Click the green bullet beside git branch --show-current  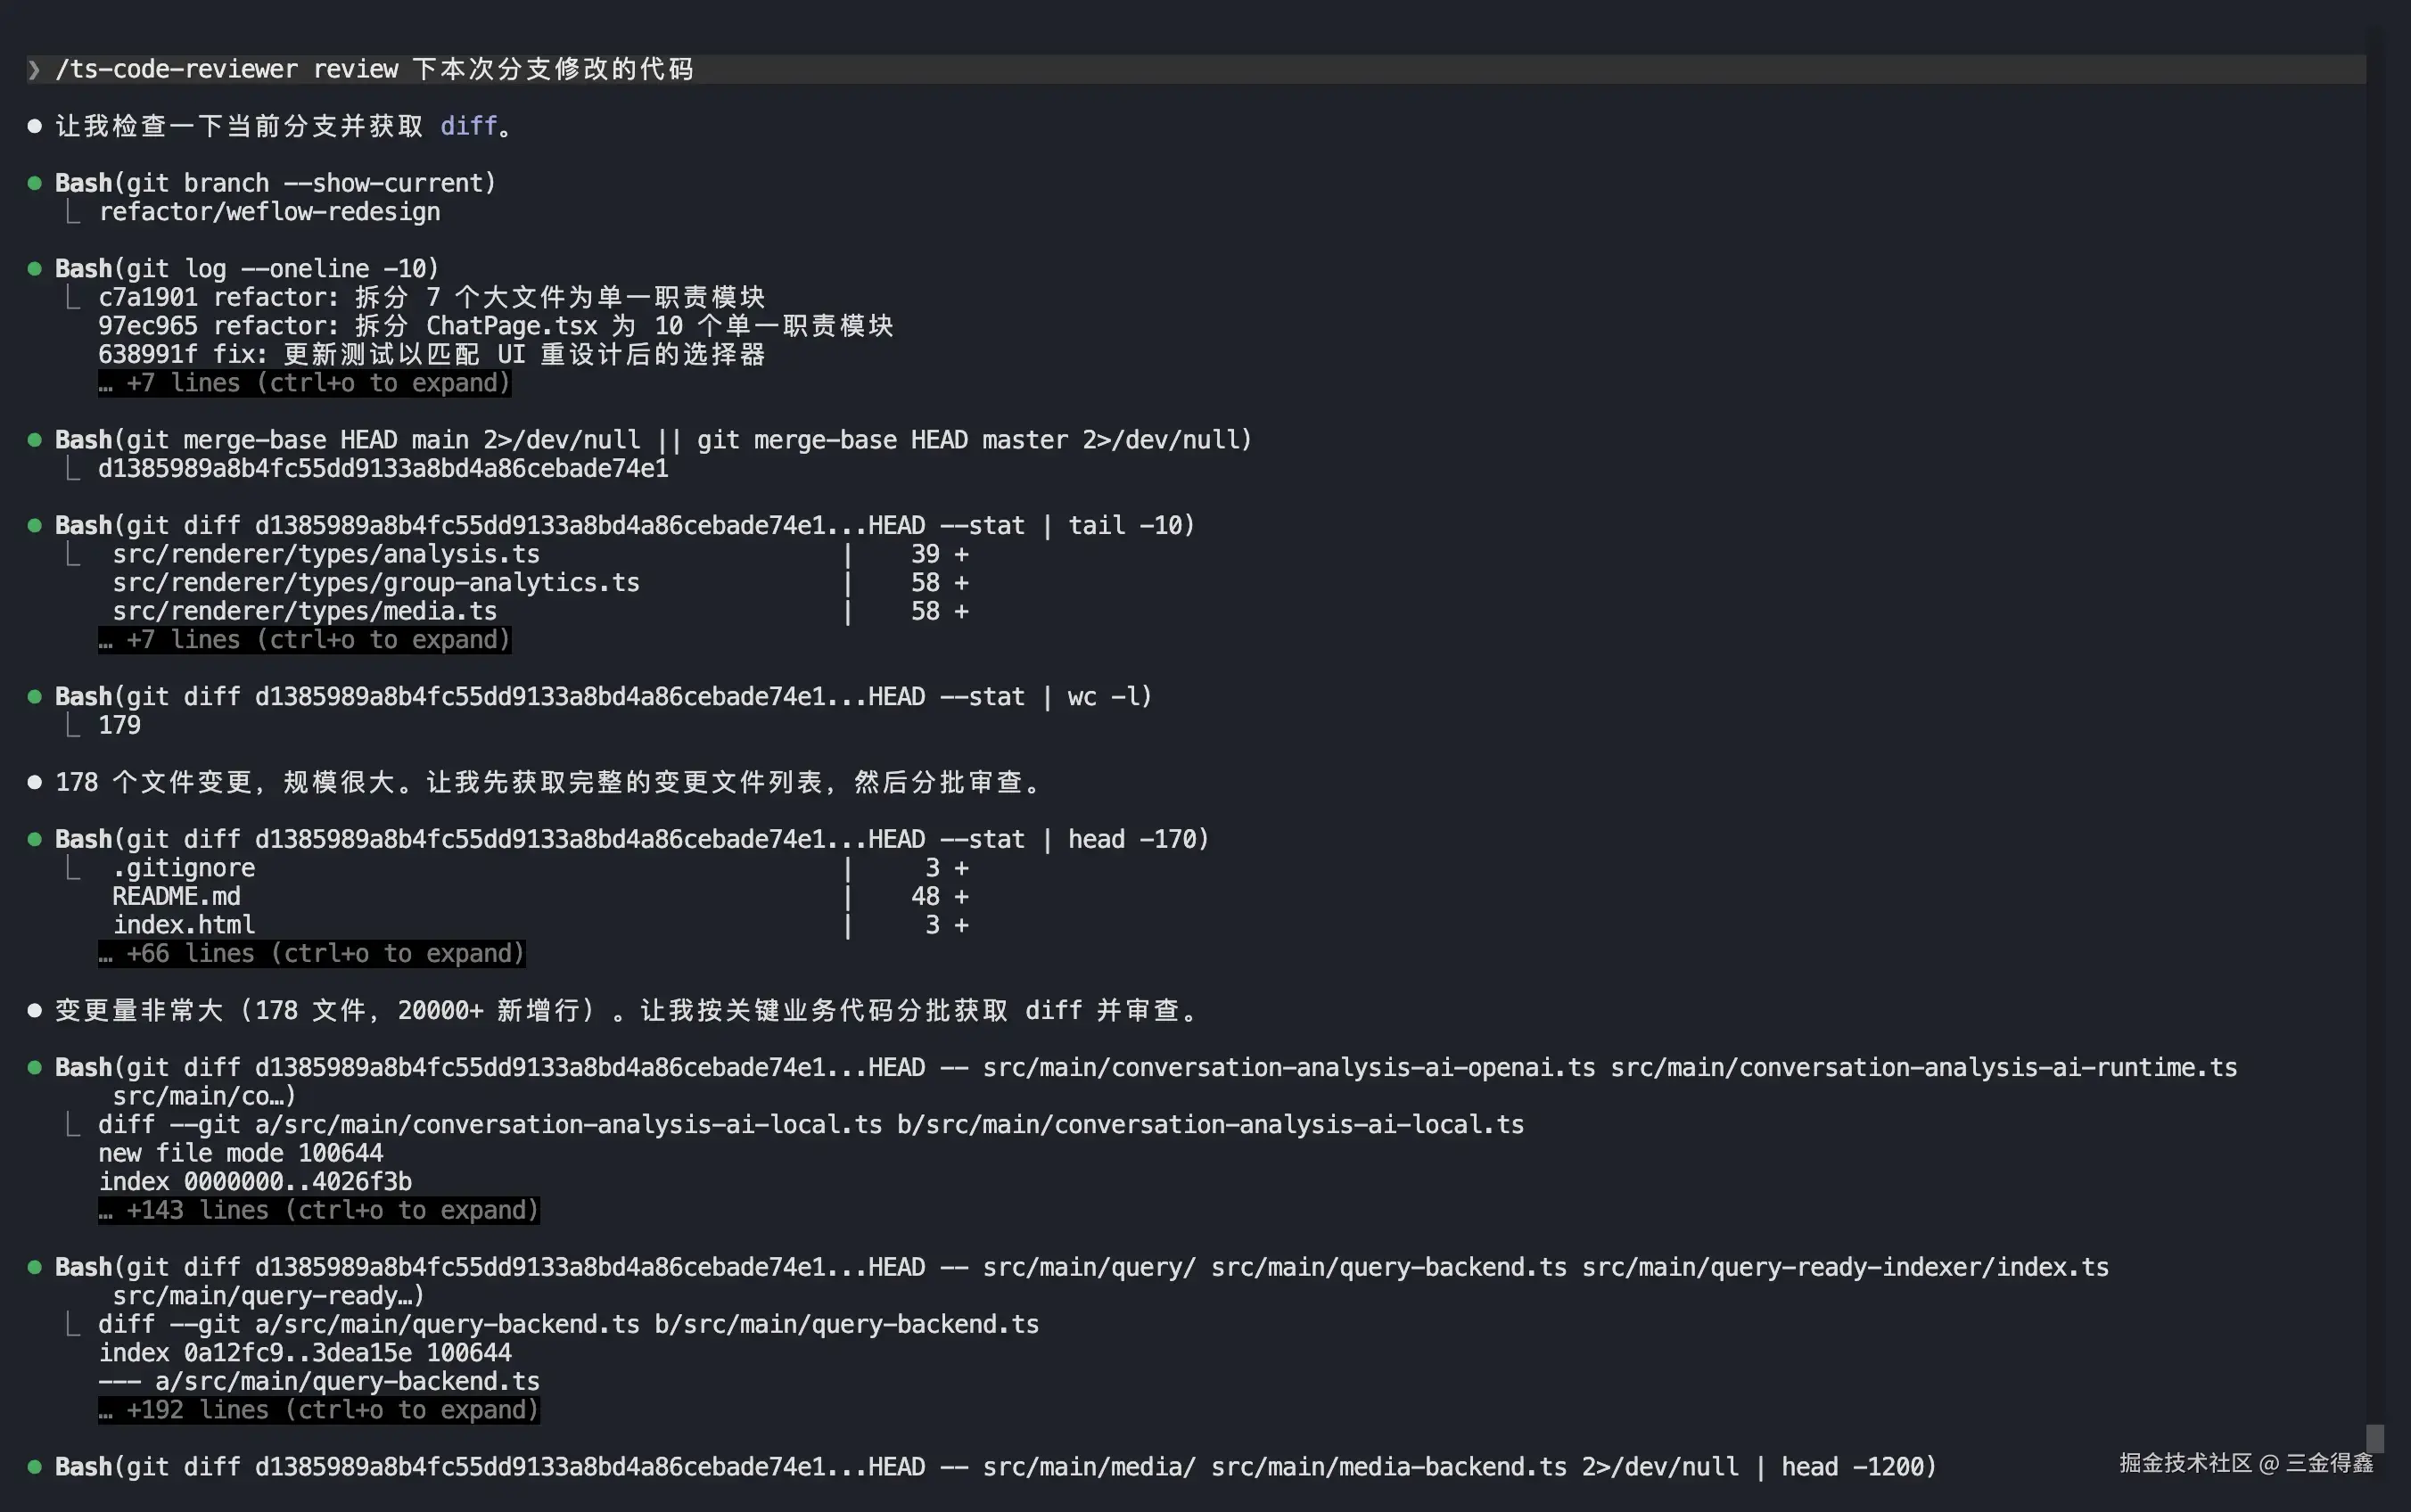point(35,183)
